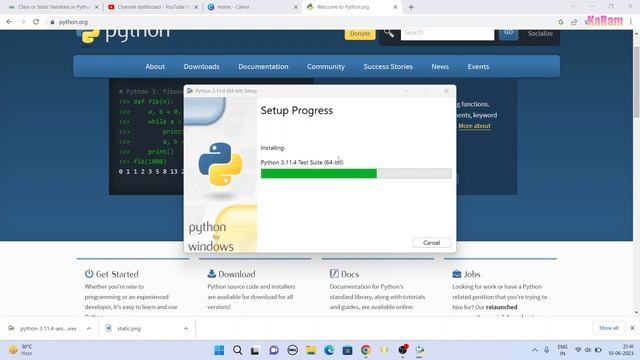
Task: Cancel the Python setup installation
Action: (x=431, y=242)
